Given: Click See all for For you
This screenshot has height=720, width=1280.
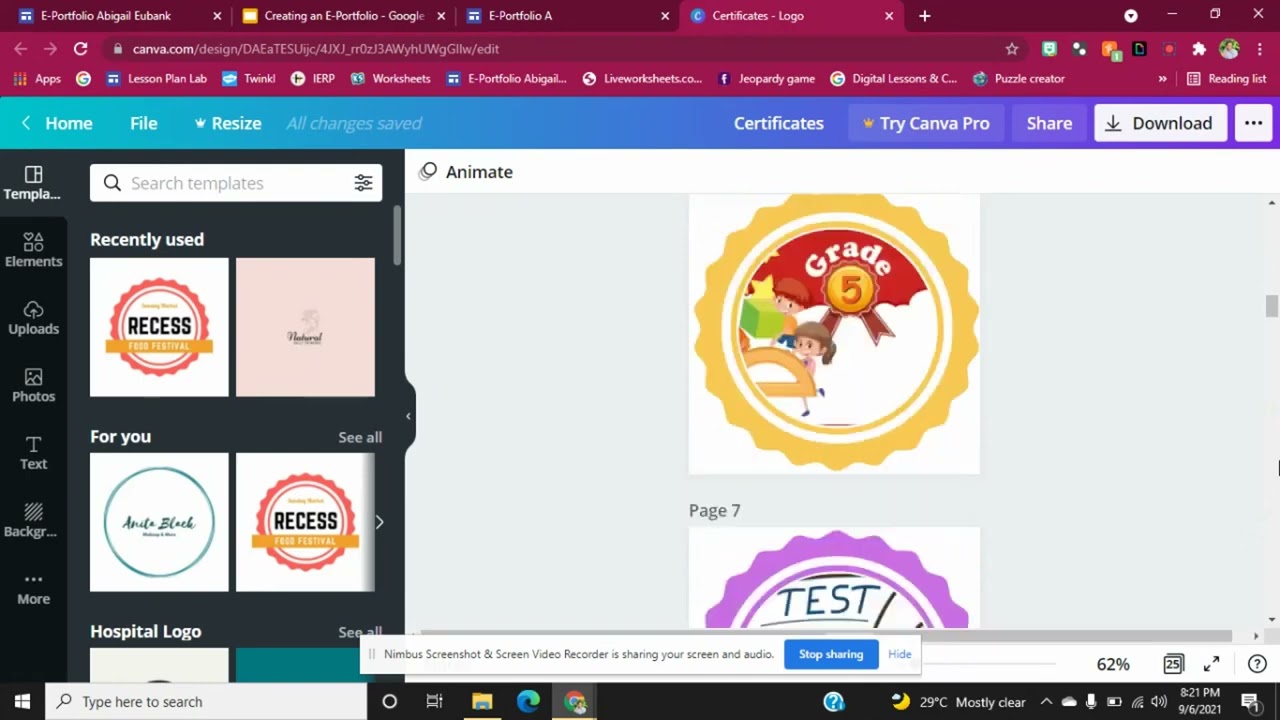Looking at the screenshot, I should tap(360, 437).
